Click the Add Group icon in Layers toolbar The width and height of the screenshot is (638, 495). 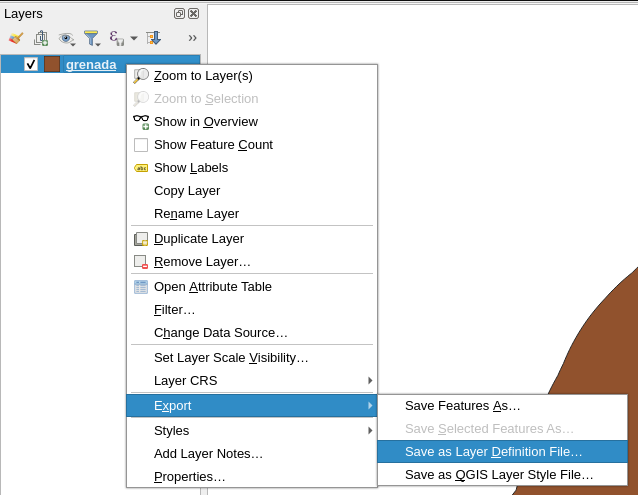click(x=41, y=38)
